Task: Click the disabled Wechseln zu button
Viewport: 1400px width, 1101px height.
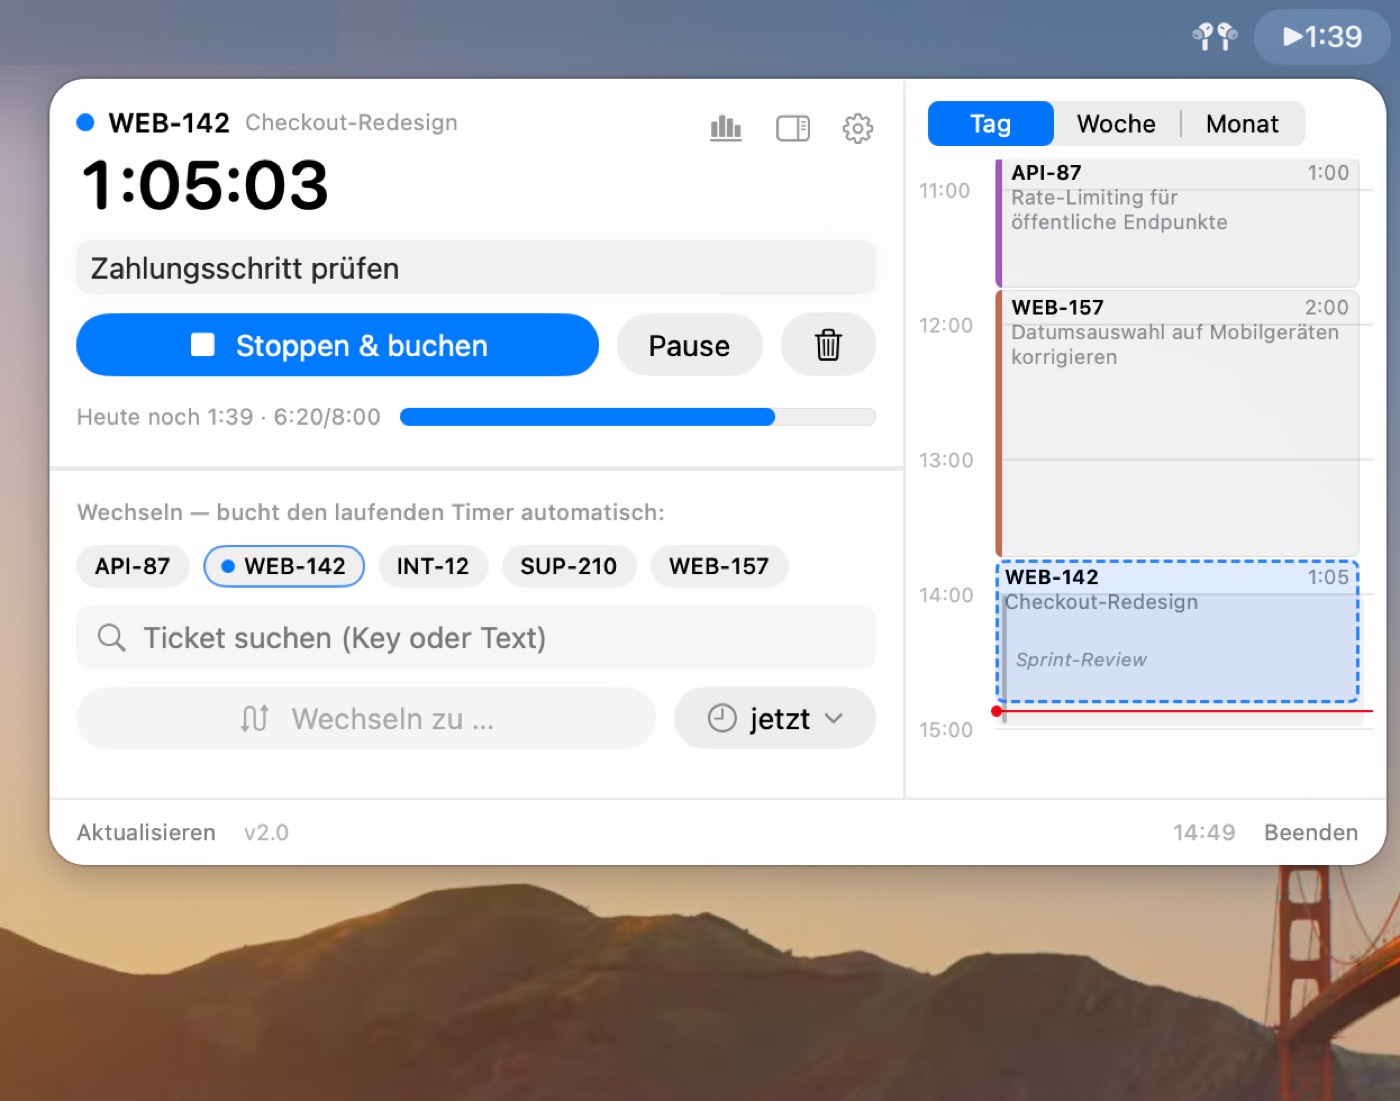Action: click(x=366, y=718)
